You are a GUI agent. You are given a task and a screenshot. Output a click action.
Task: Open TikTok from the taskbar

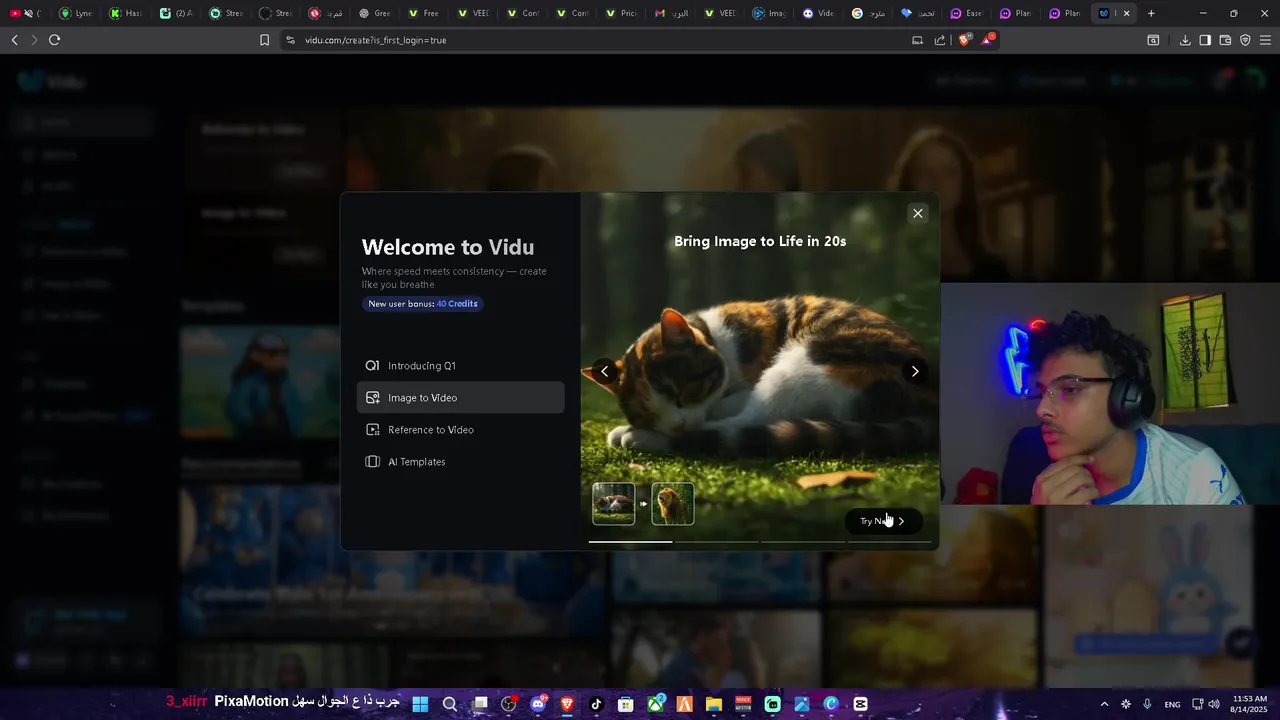coord(597,704)
